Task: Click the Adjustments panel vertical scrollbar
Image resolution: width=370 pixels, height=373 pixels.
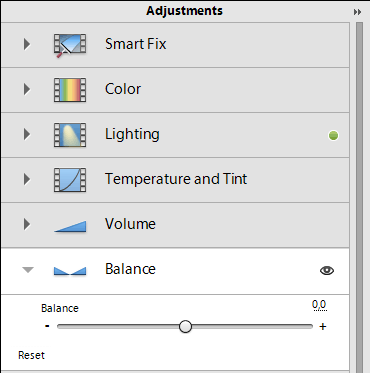Action: click(x=359, y=197)
